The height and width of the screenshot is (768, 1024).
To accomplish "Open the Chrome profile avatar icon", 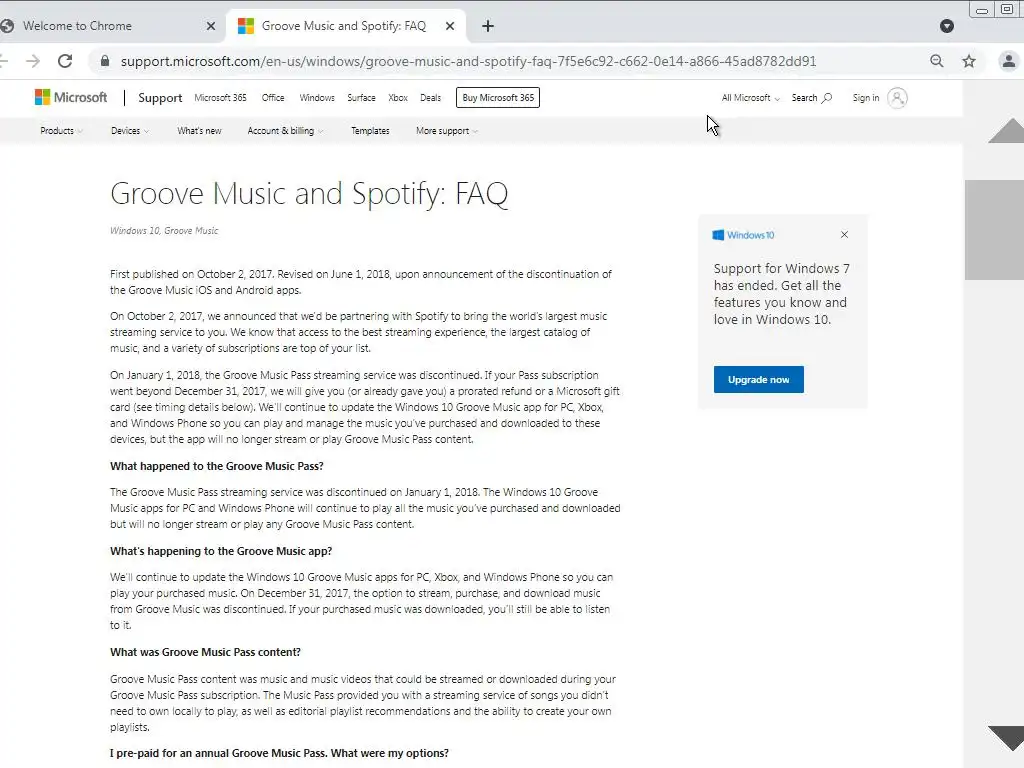I will pyautogui.click(x=1009, y=61).
